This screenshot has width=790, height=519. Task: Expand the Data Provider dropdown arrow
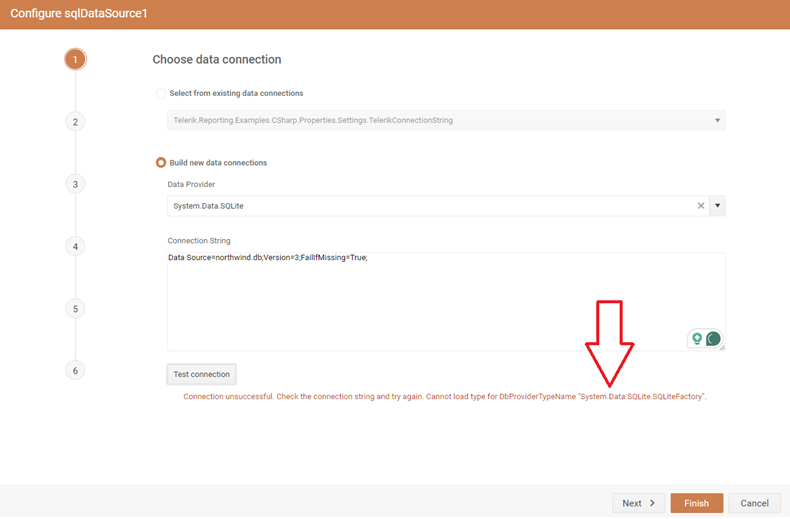coord(717,206)
